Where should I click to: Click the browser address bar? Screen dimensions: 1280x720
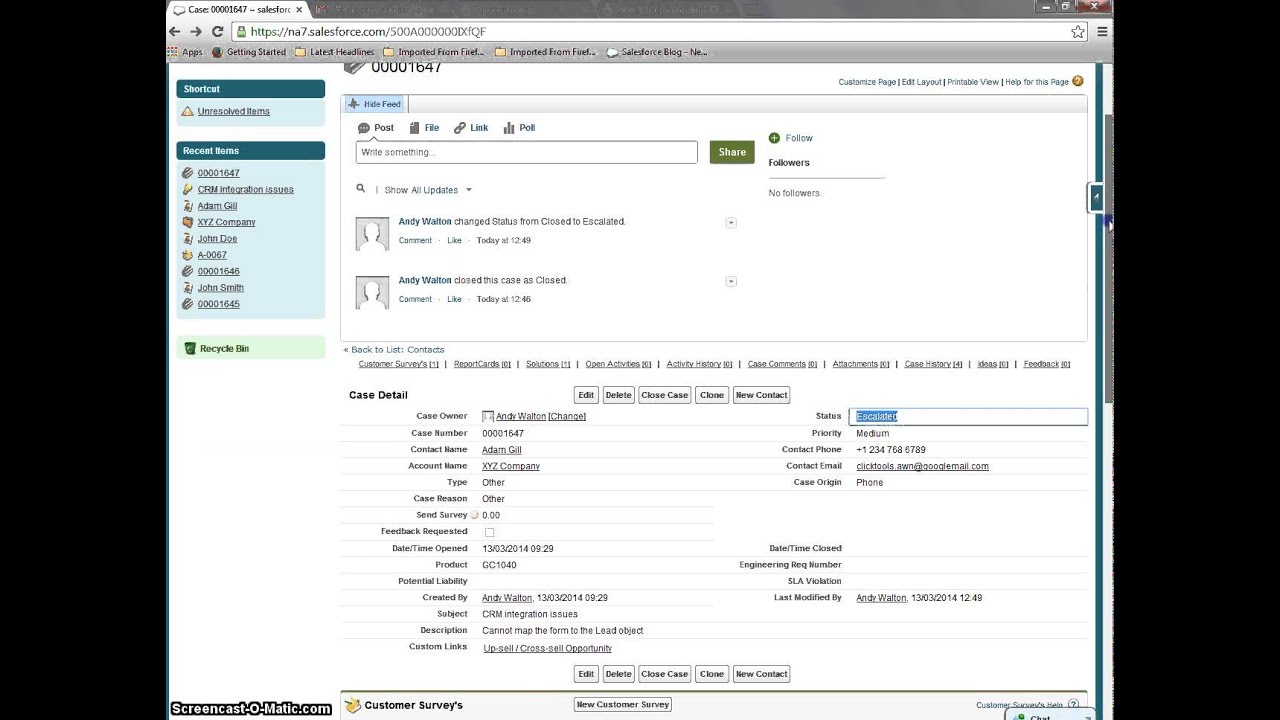pyautogui.click(x=650, y=32)
